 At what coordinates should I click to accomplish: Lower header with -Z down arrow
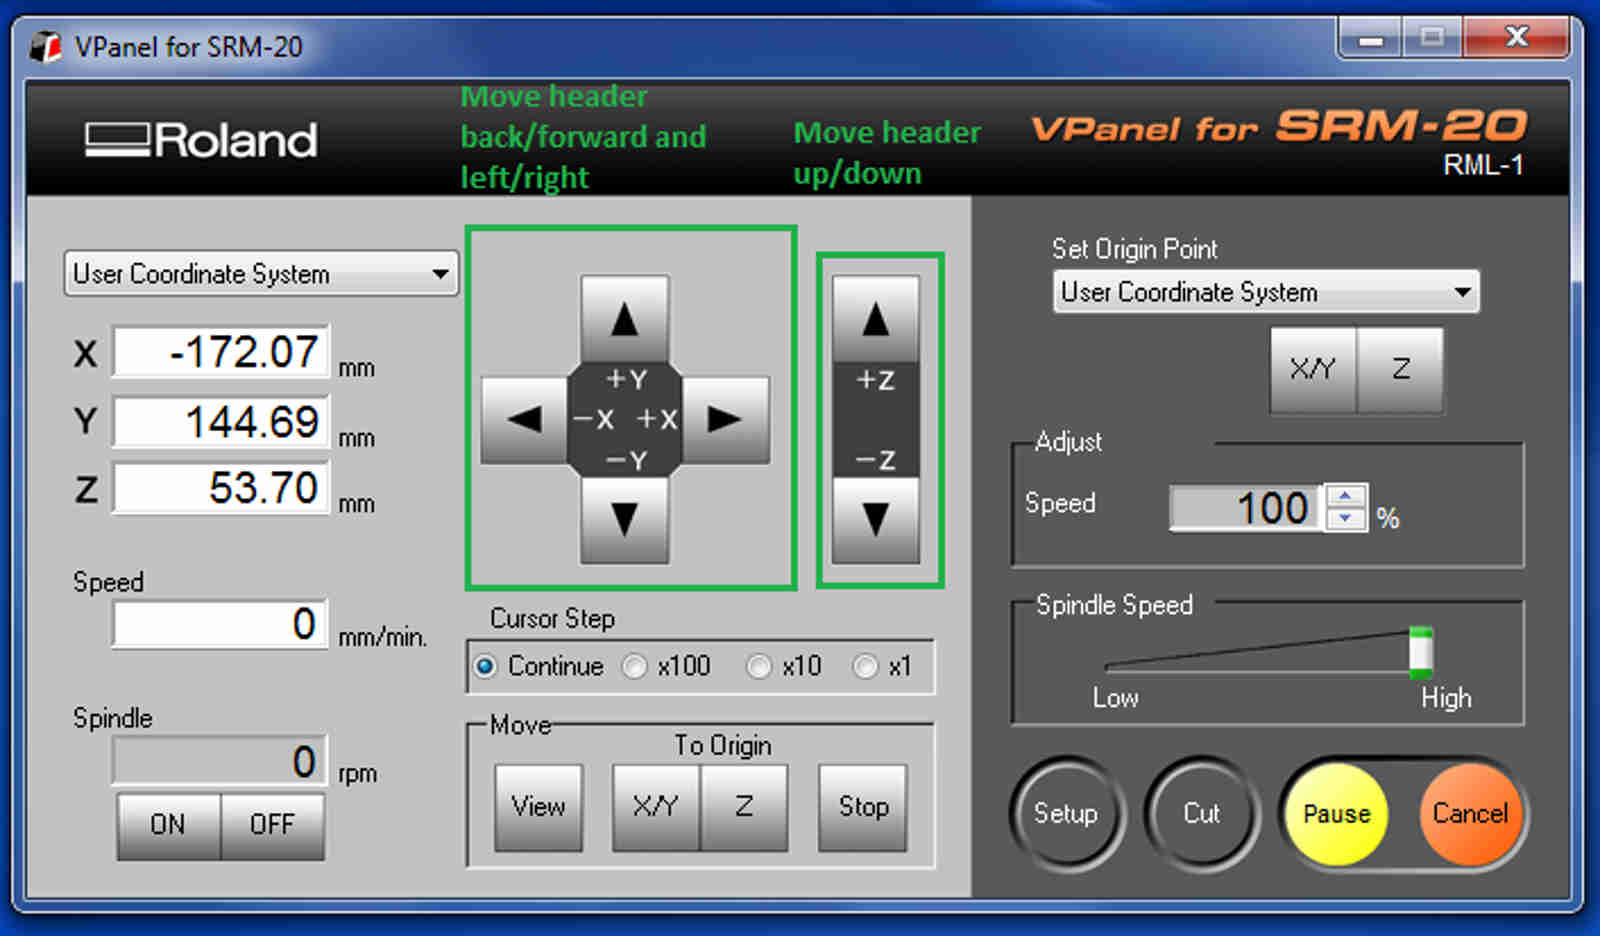tap(876, 520)
